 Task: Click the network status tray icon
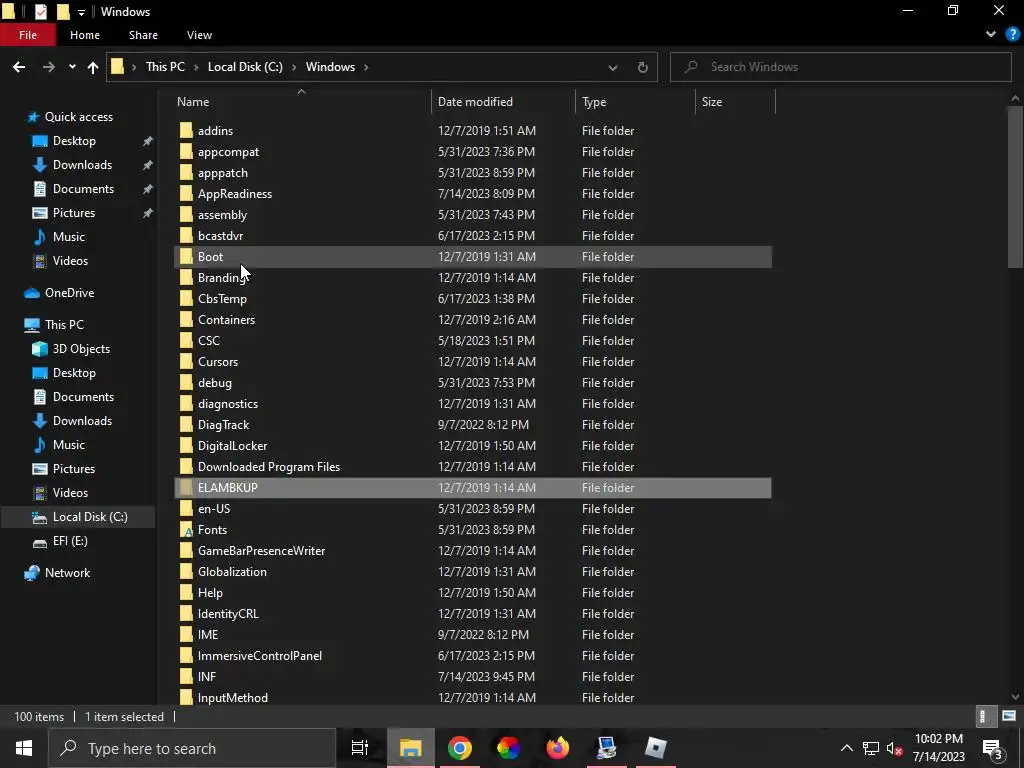coord(871,748)
